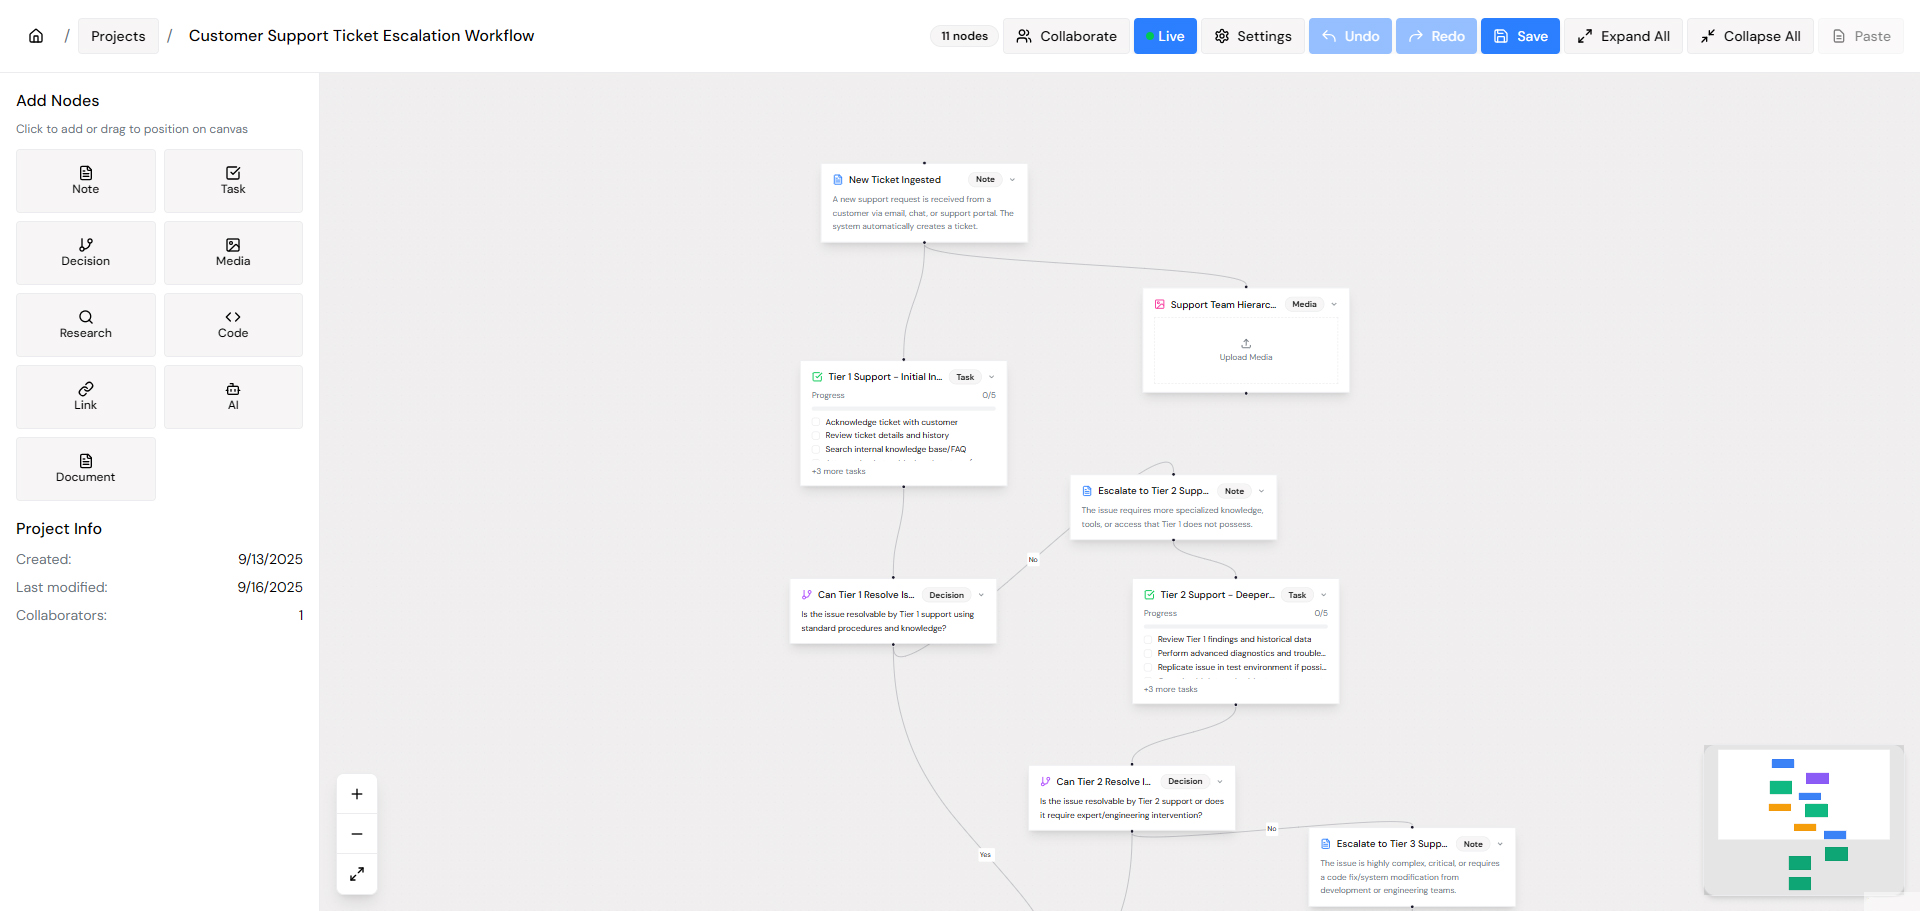Toggle the Live mode button
Image resolution: width=1920 pixels, height=911 pixels.
1165,36
